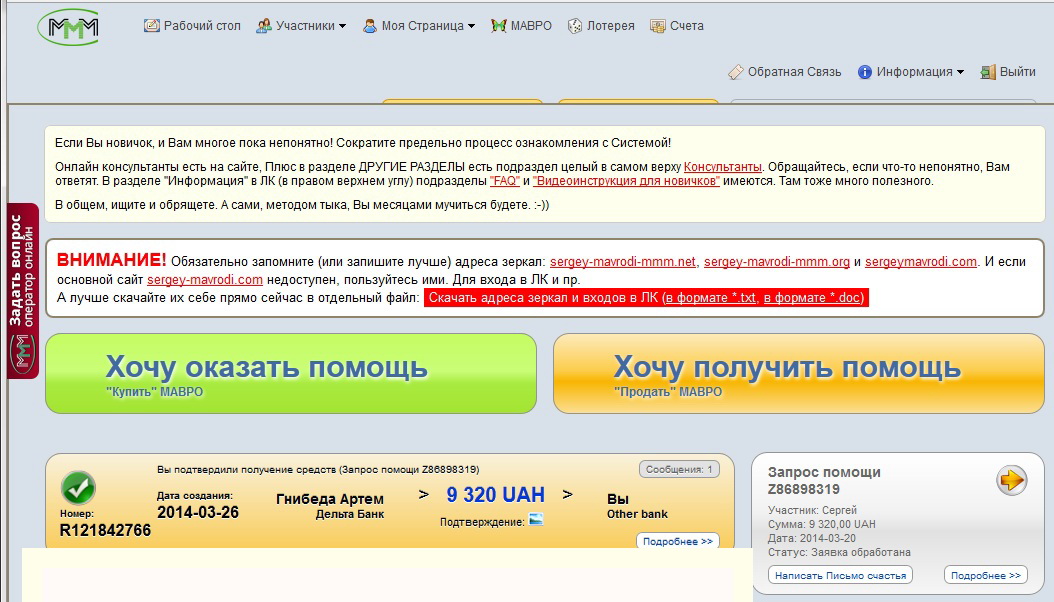Click the Other bank label
The width and height of the screenshot is (1054, 602).
637,514
